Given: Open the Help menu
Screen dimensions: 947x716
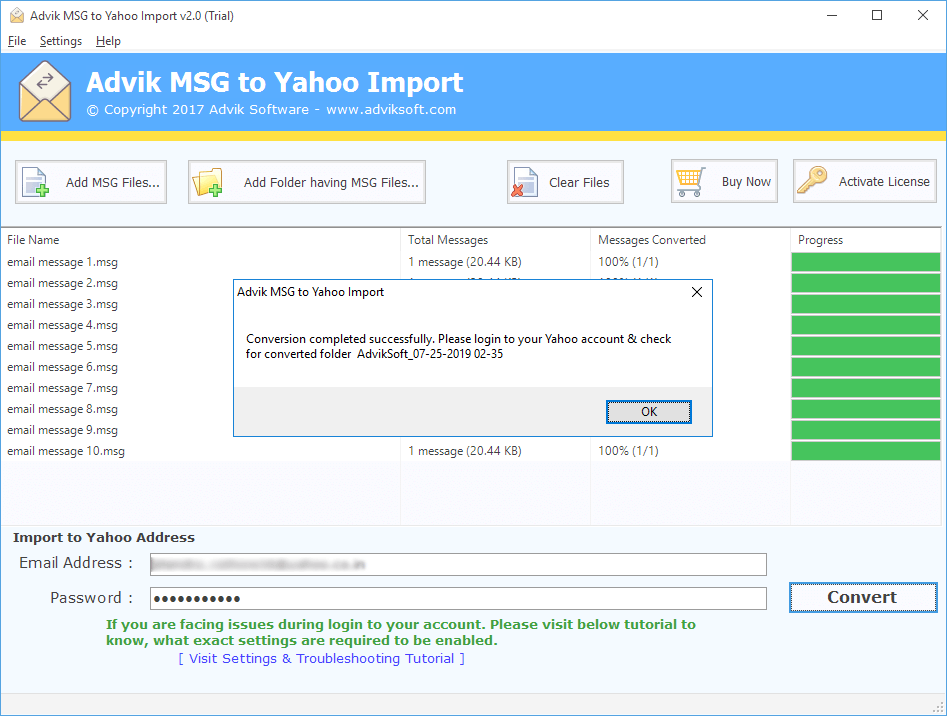Looking at the screenshot, I should tap(108, 41).
